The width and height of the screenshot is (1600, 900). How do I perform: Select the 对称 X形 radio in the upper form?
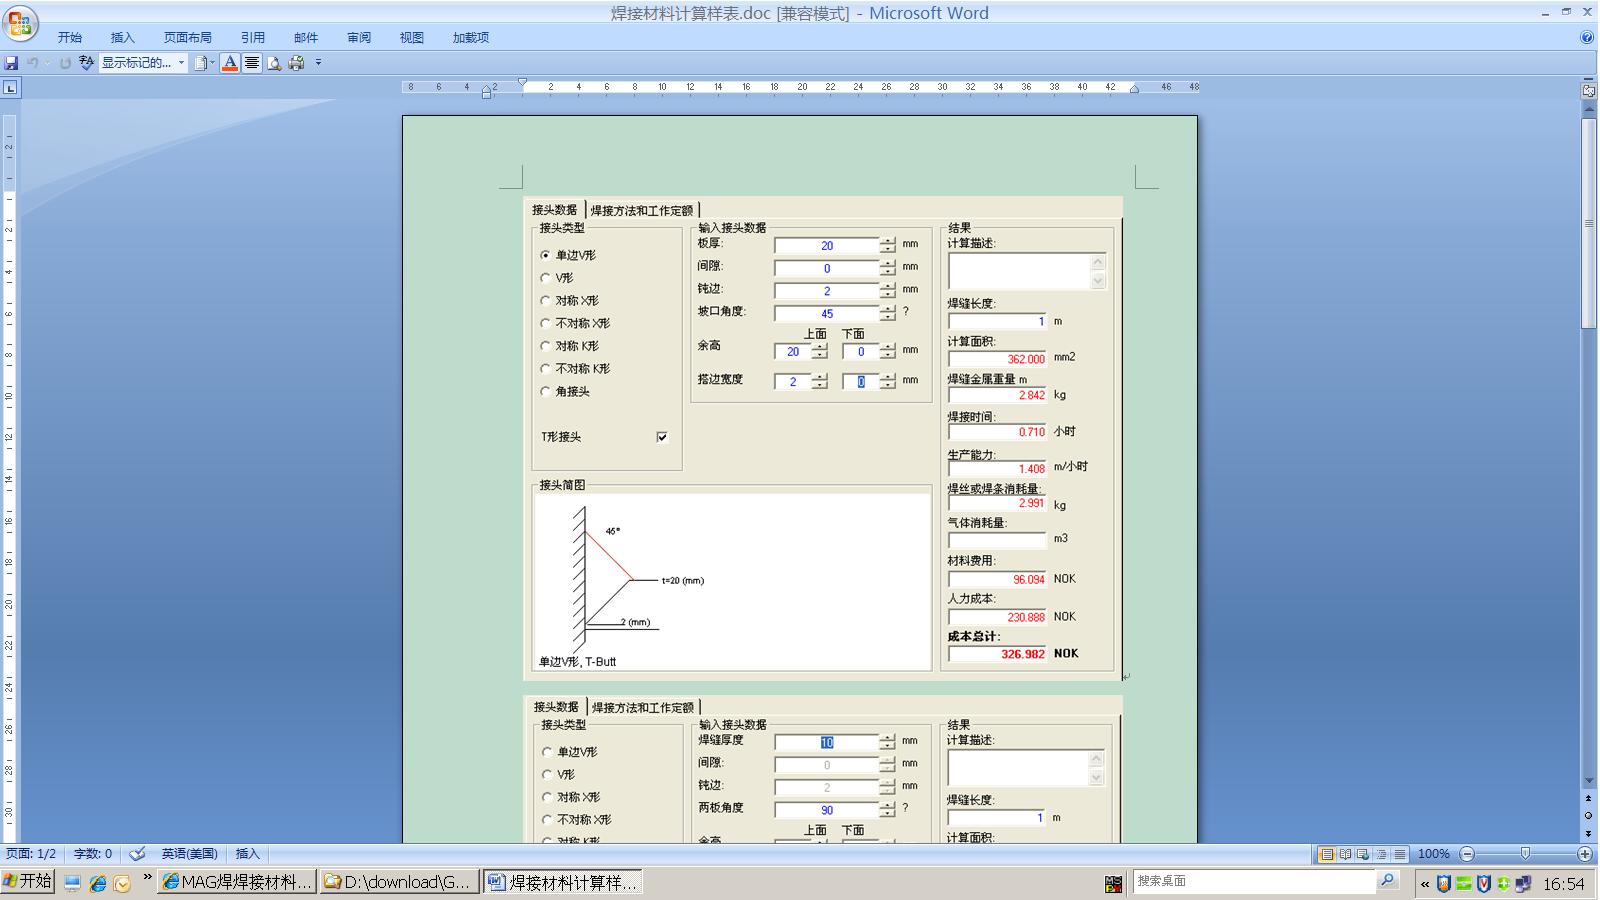point(545,300)
